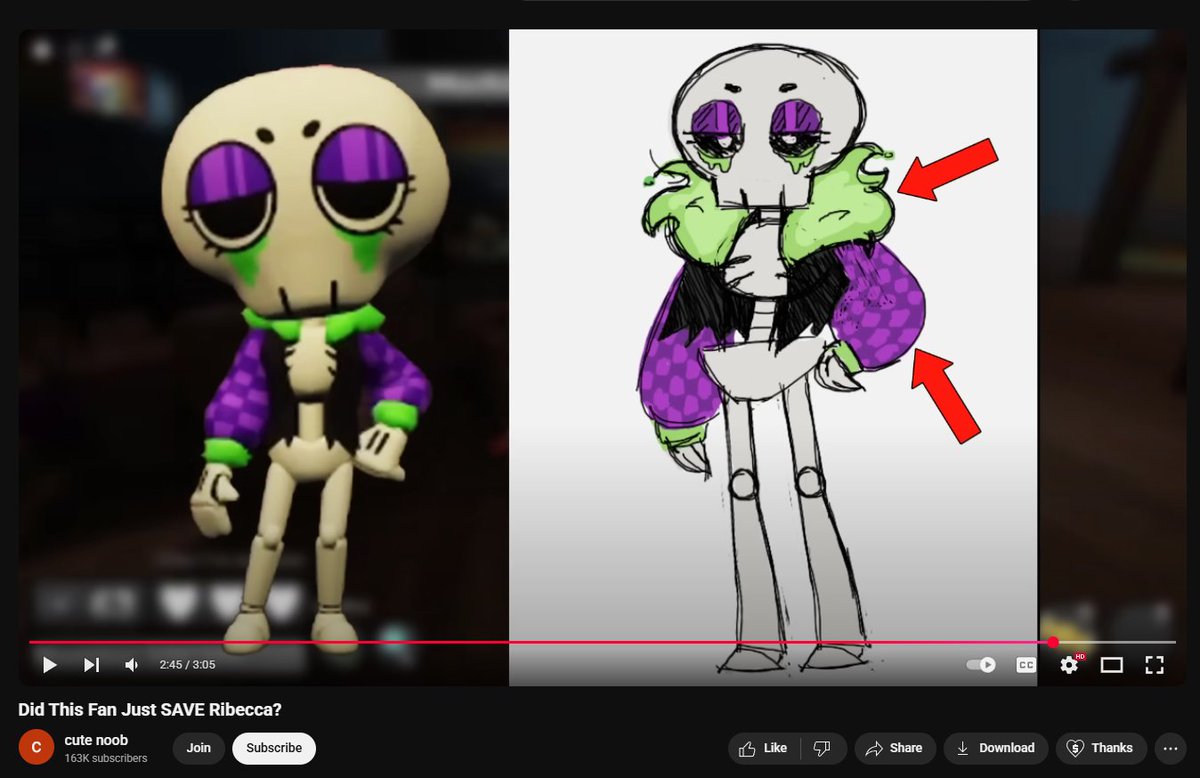1200x778 pixels.
Task: Dislike the video
Action: (822, 748)
